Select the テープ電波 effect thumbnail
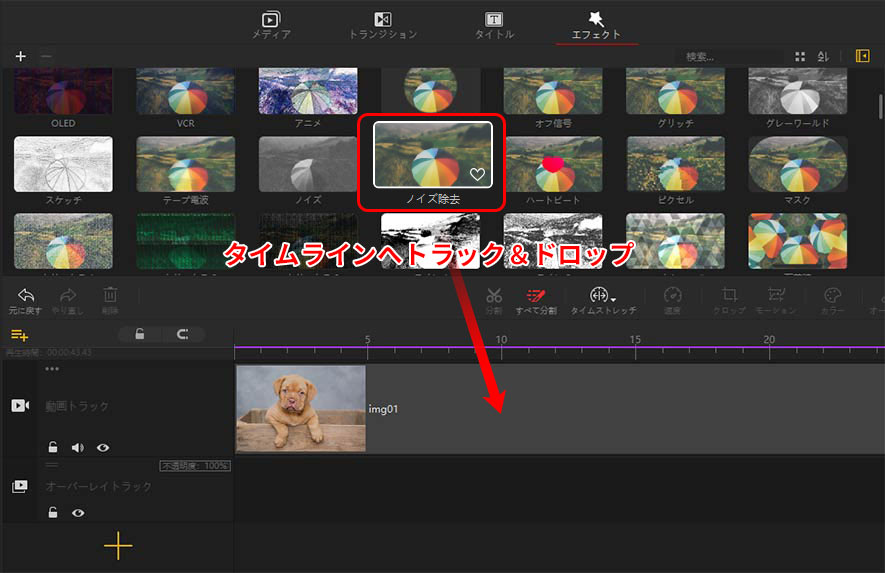The width and height of the screenshot is (885, 573). 186,164
